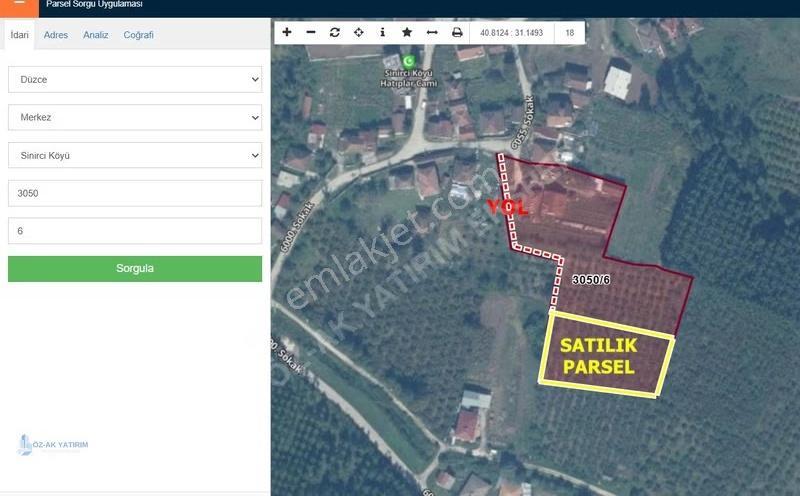
Task: Refresh the map with the reload icon
Action: click(x=335, y=32)
